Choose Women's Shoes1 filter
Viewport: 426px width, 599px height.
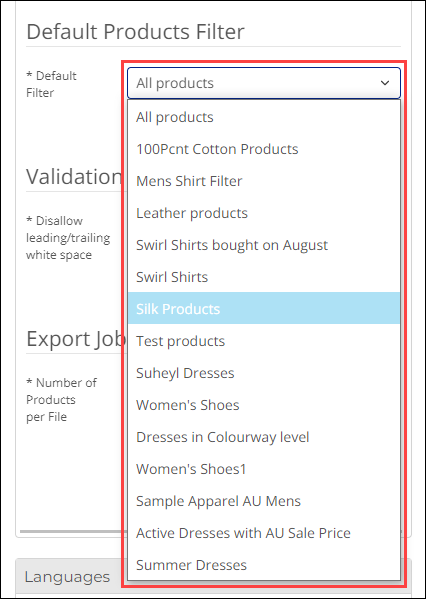point(264,469)
